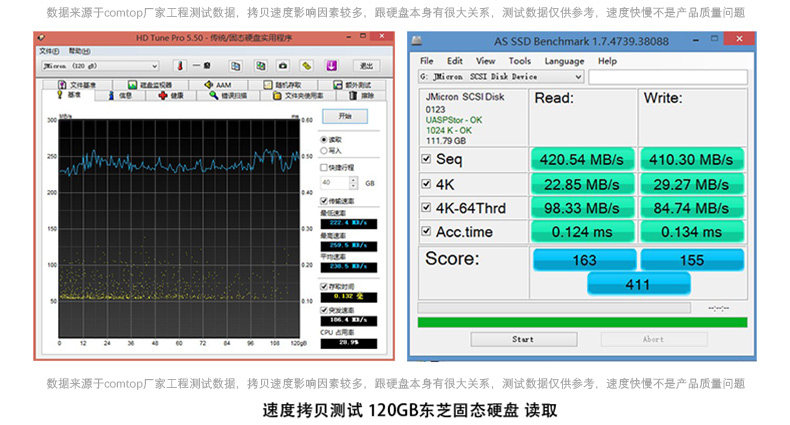Select the 基准 benchmark tab
This screenshot has width=790, height=425.
[x=69, y=95]
